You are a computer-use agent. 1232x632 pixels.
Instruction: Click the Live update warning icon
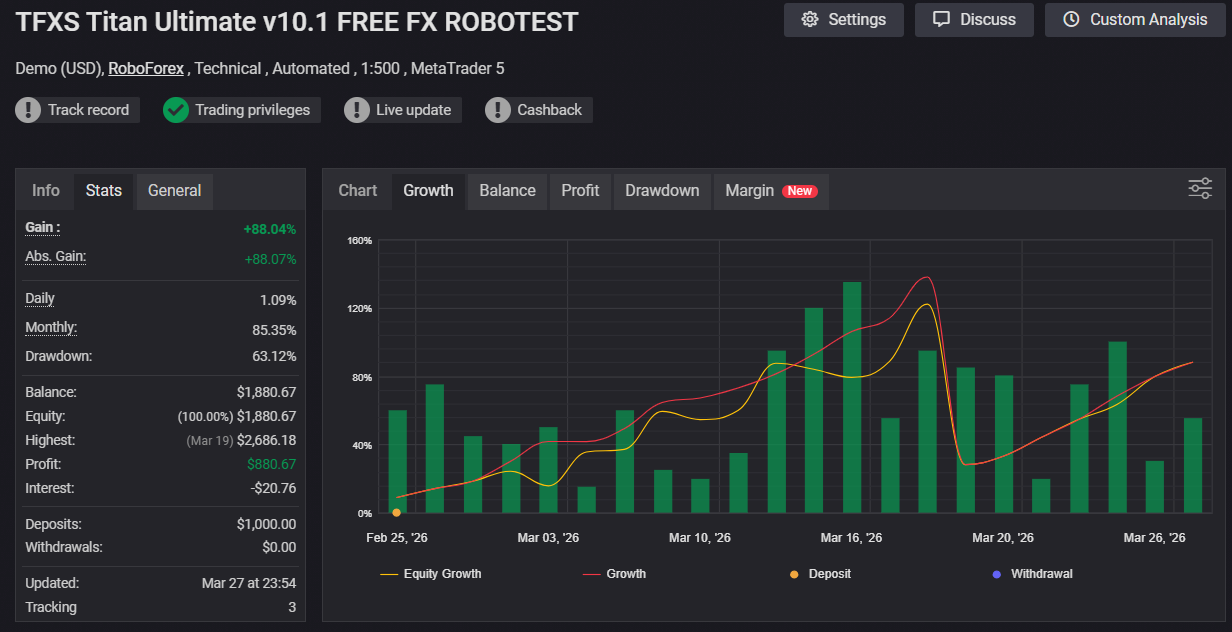tap(357, 110)
